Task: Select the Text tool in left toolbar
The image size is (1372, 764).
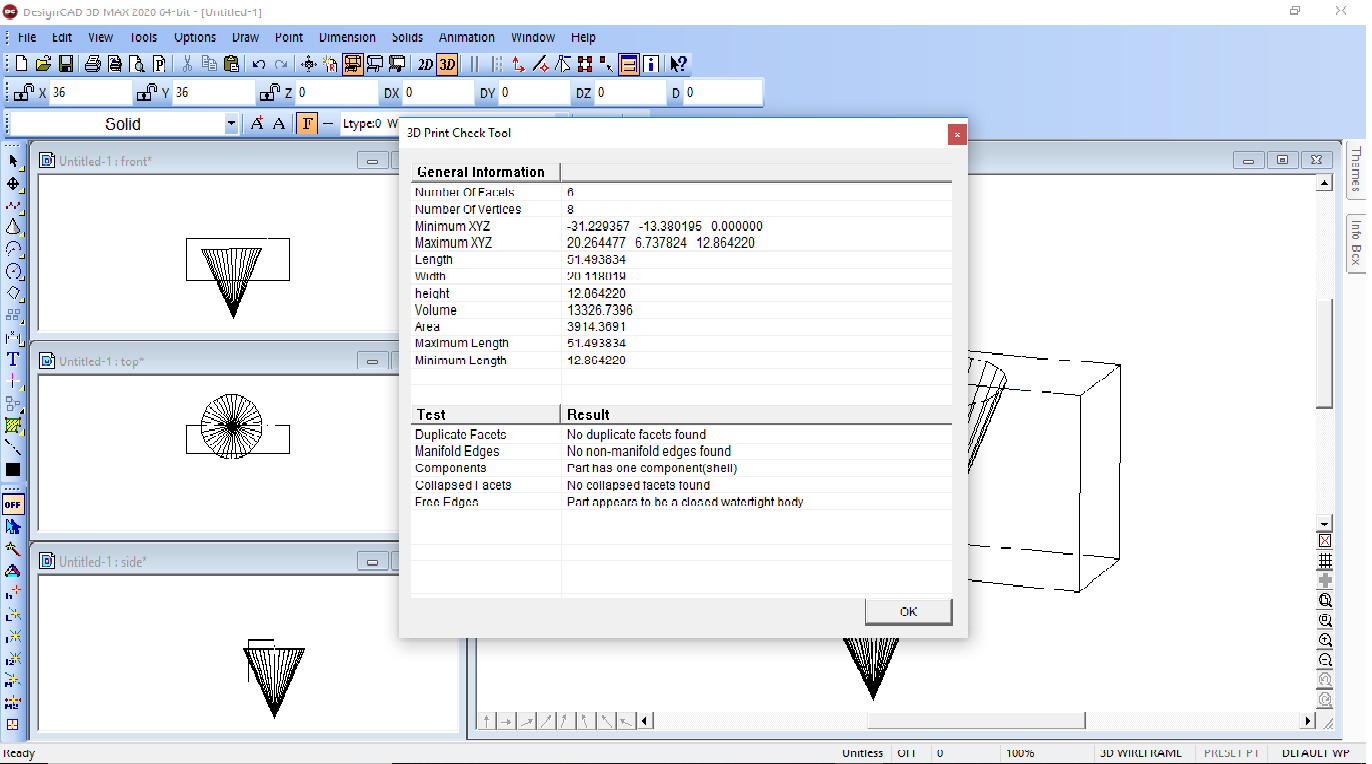Action: click(12, 358)
